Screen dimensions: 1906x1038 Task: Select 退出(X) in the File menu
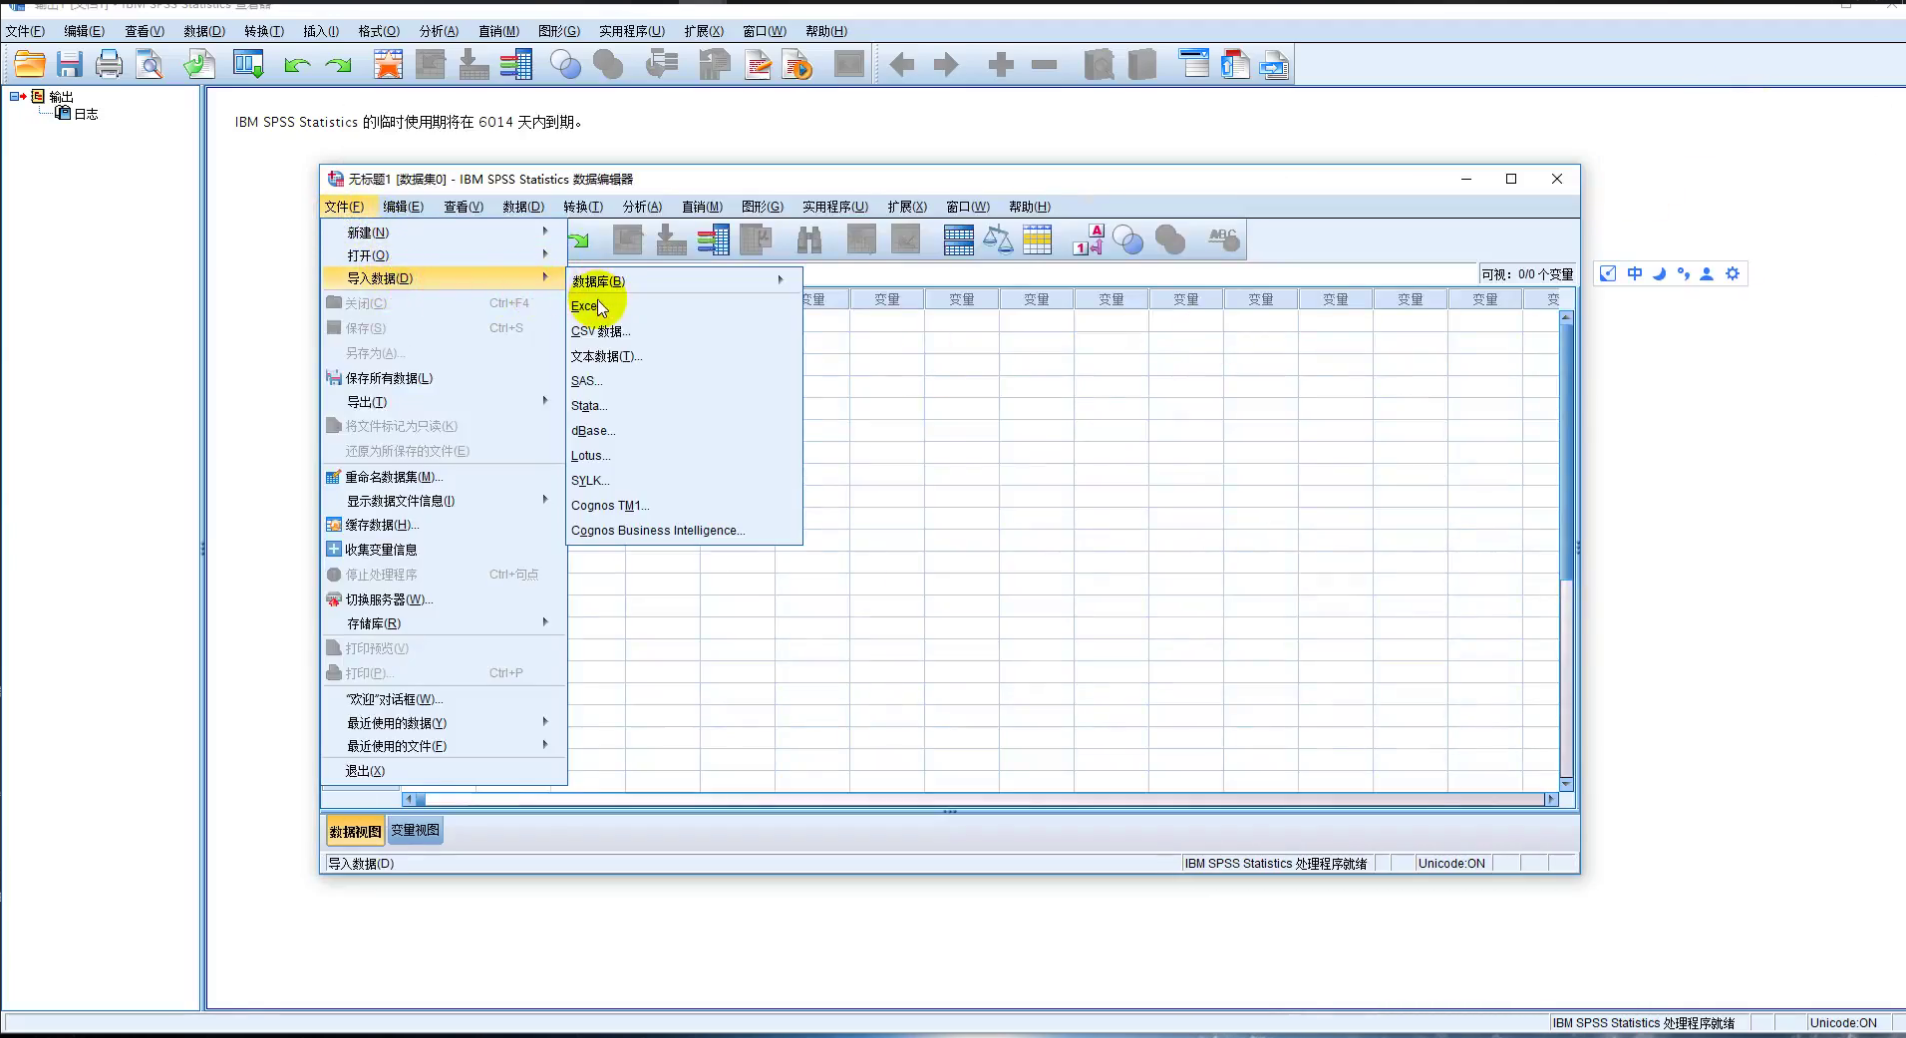[444, 771]
